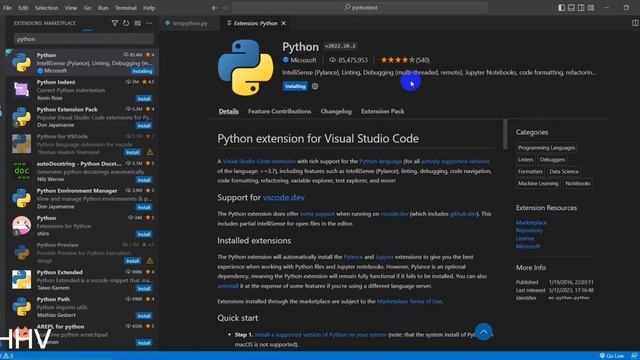Open the vscode.dev heading link
640x360 pixels.
(x=284, y=198)
